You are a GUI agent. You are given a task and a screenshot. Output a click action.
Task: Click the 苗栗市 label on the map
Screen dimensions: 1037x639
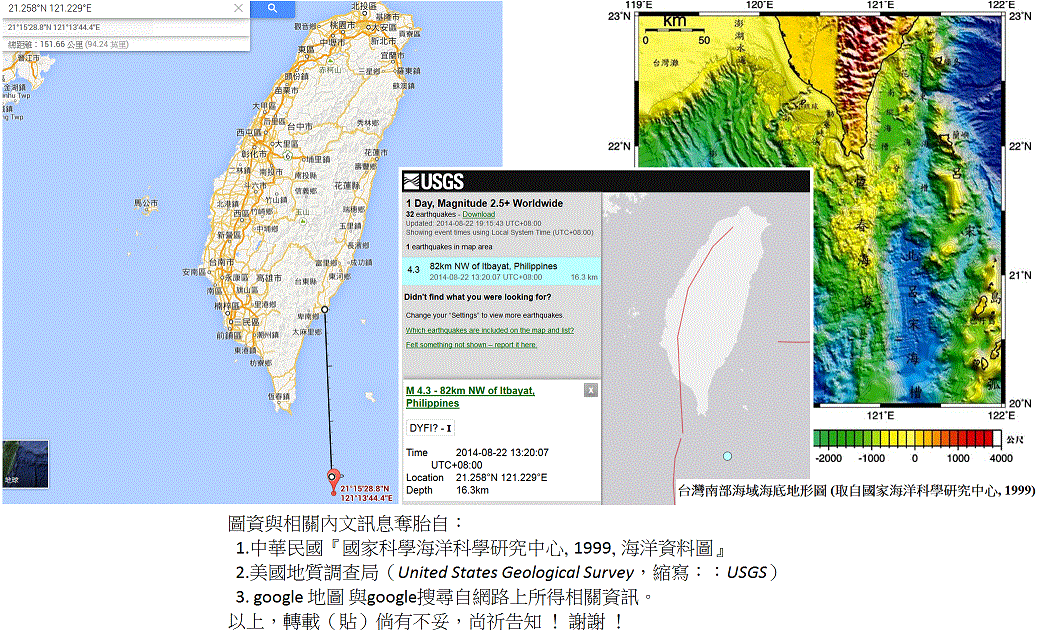pos(287,91)
